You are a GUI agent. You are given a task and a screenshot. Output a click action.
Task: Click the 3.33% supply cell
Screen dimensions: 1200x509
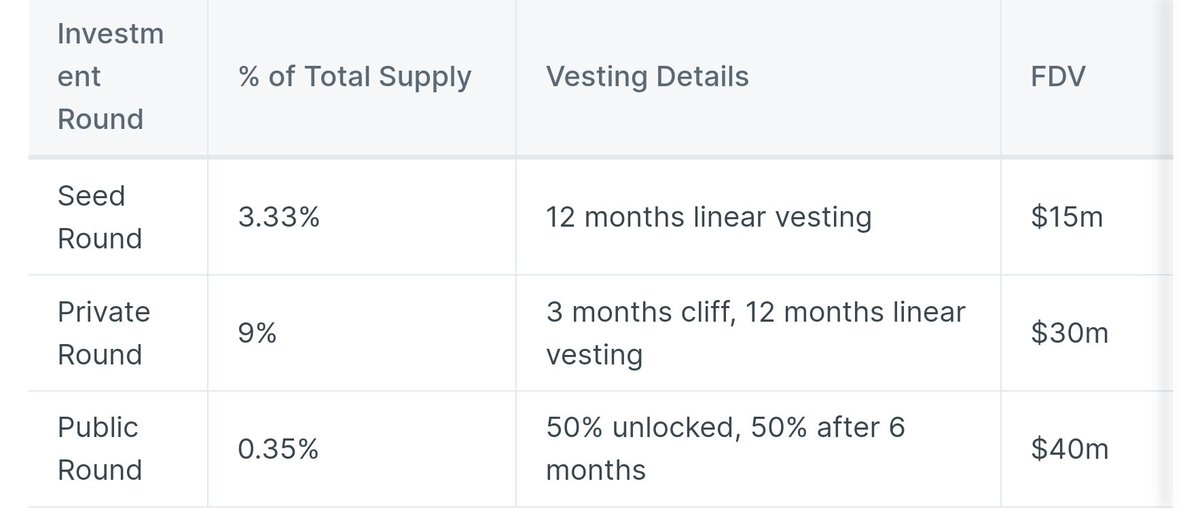click(x=279, y=217)
